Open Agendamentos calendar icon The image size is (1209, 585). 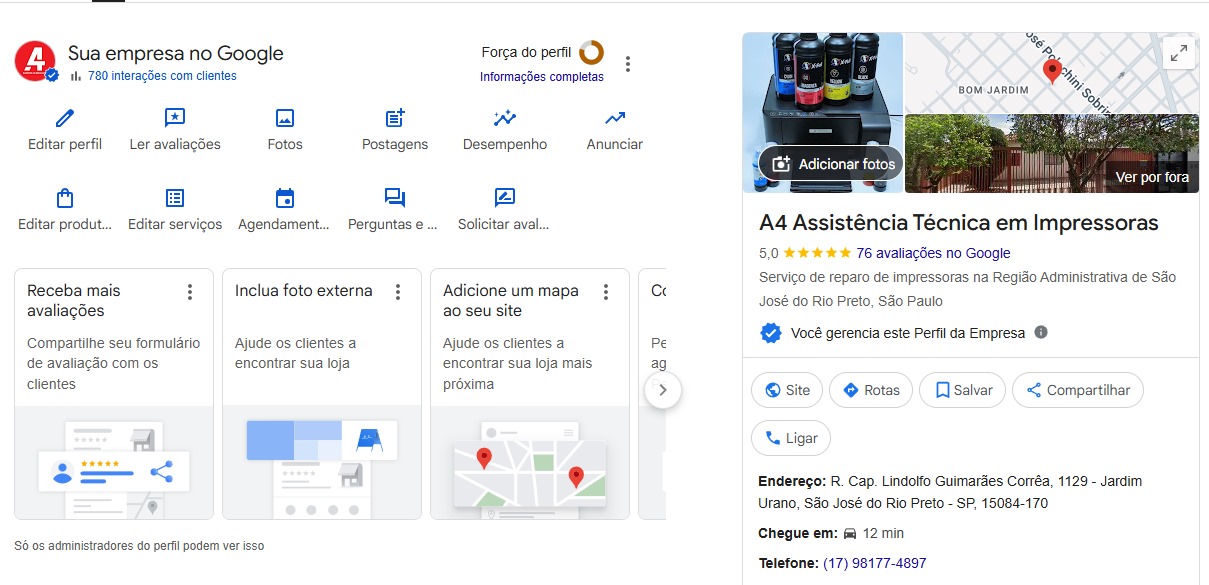tap(285, 198)
